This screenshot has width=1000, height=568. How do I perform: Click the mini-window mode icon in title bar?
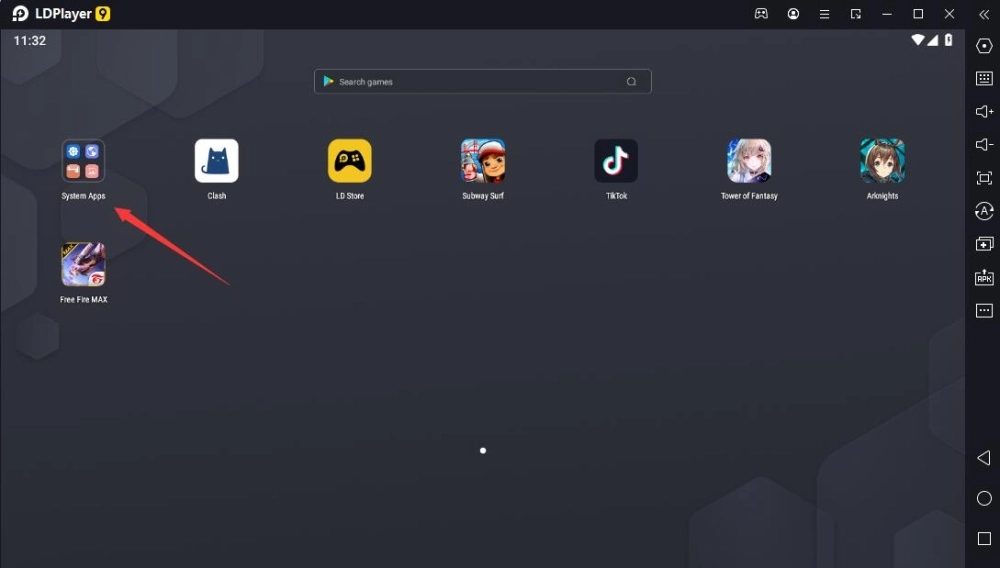pyautogui.click(x=856, y=14)
